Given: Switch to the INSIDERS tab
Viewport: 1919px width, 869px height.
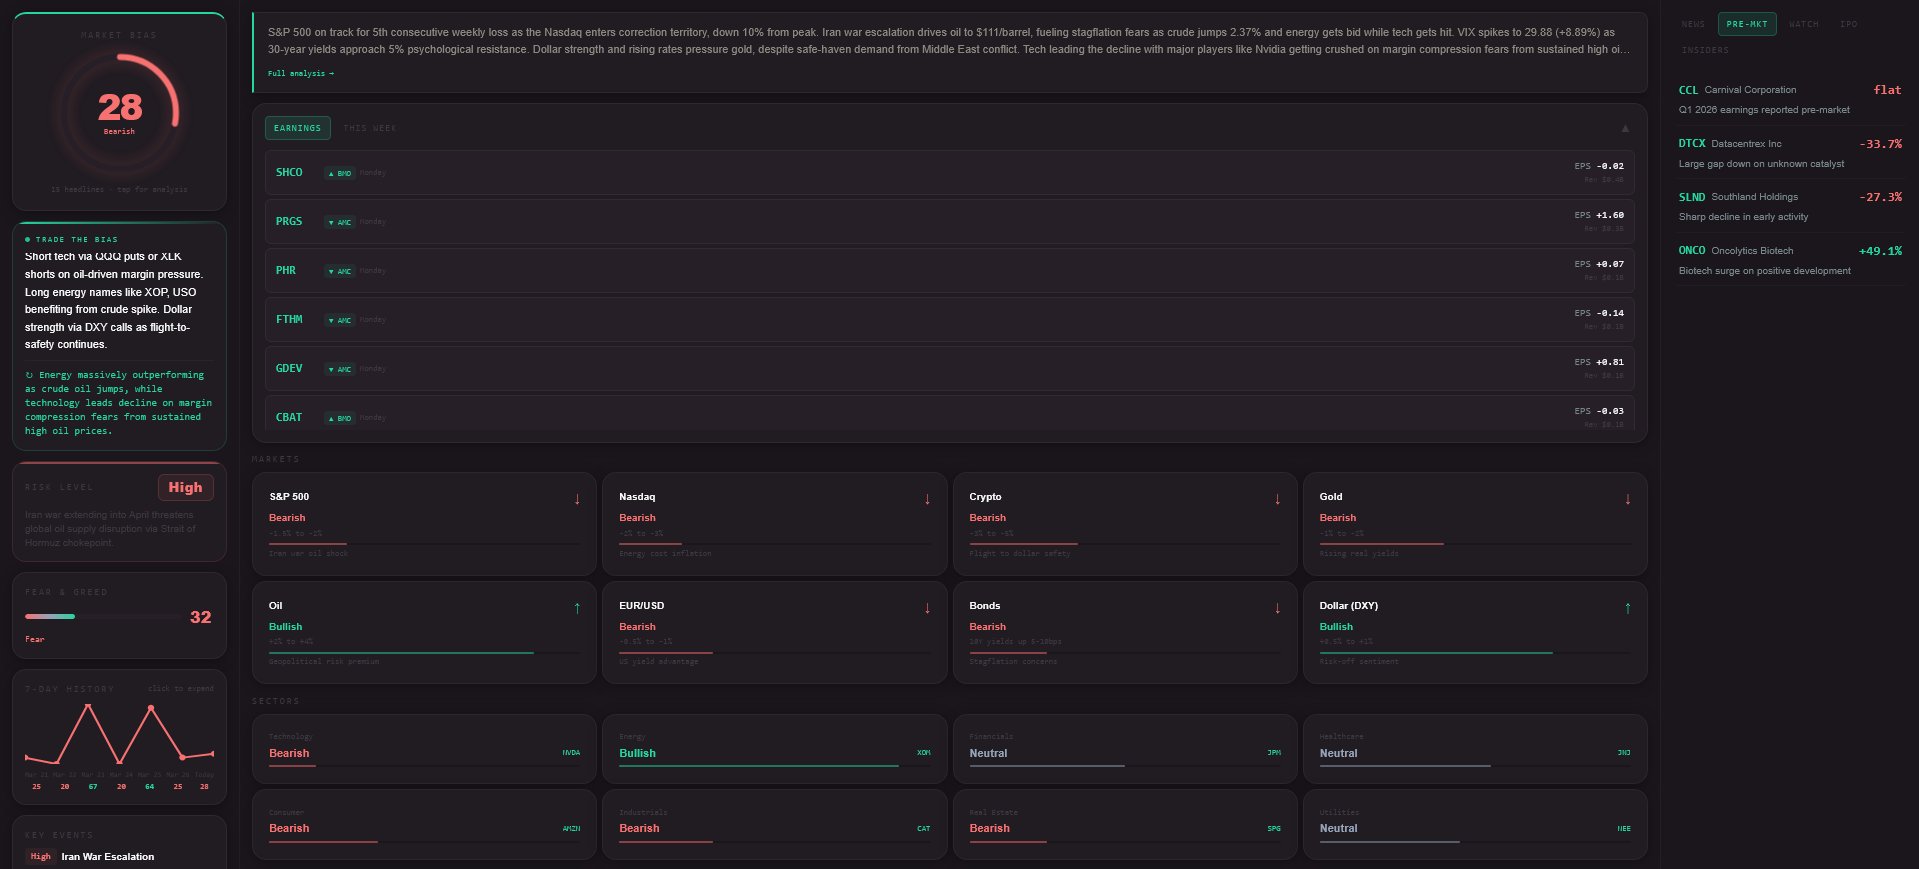Looking at the screenshot, I should point(1705,50).
